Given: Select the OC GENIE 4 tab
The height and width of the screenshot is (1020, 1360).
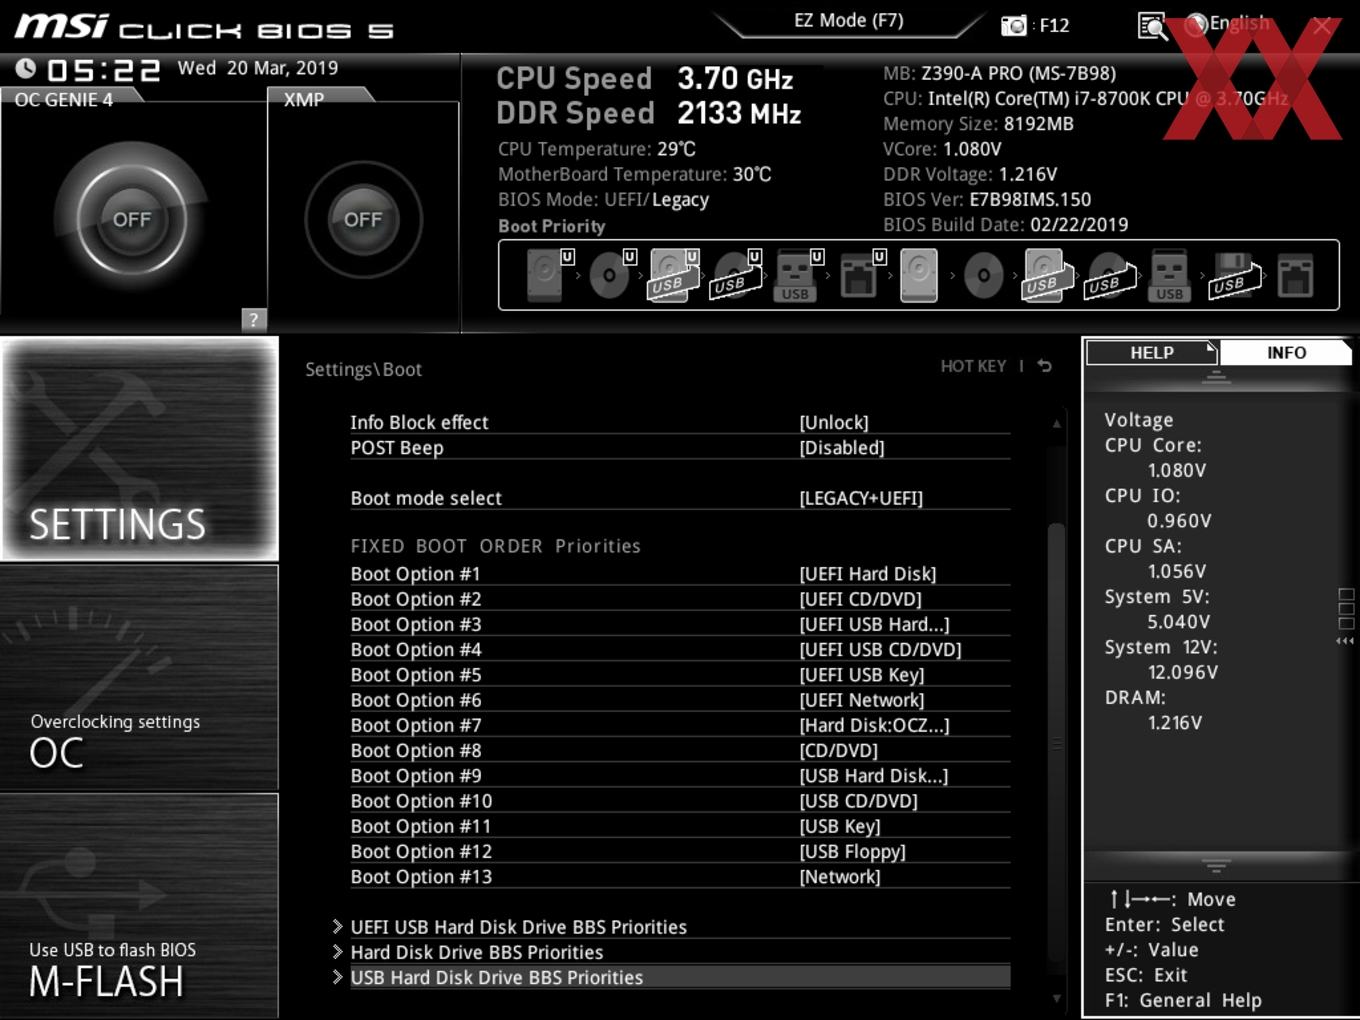Looking at the screenshot, I should [x=64, y=99].
